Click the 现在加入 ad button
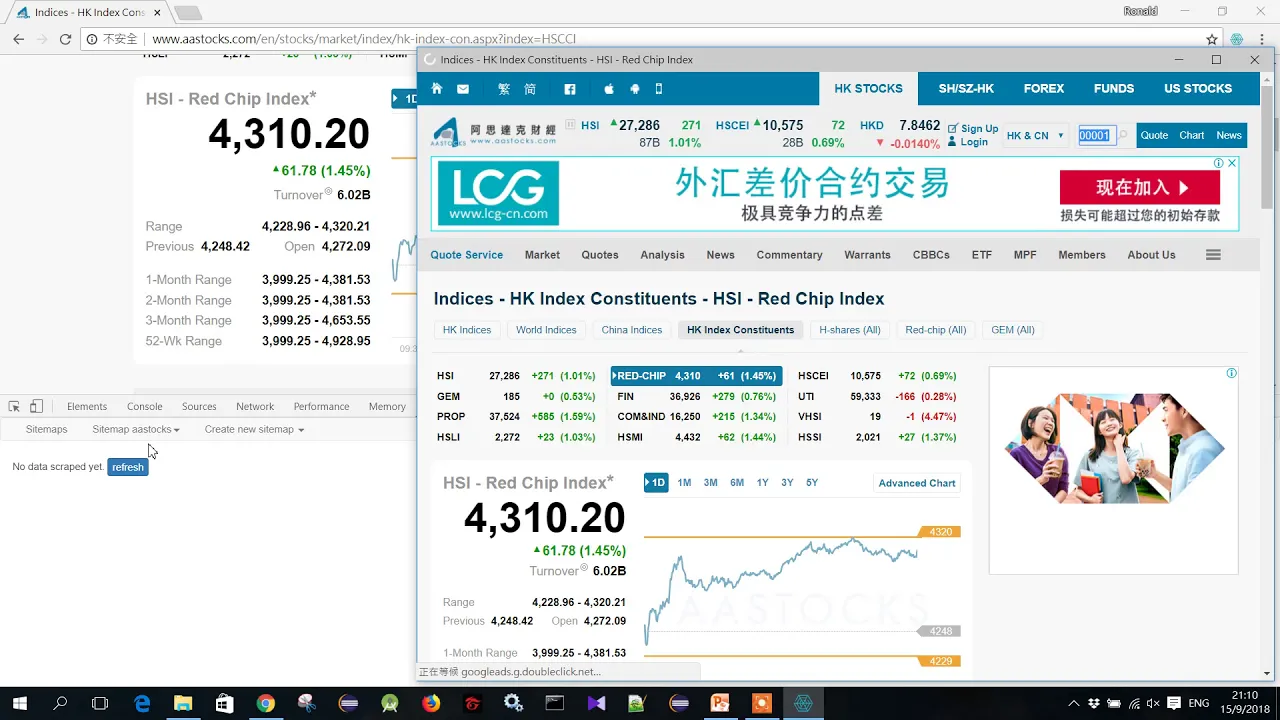Viewport: 1280px width, 720px height. (1140, 187)
